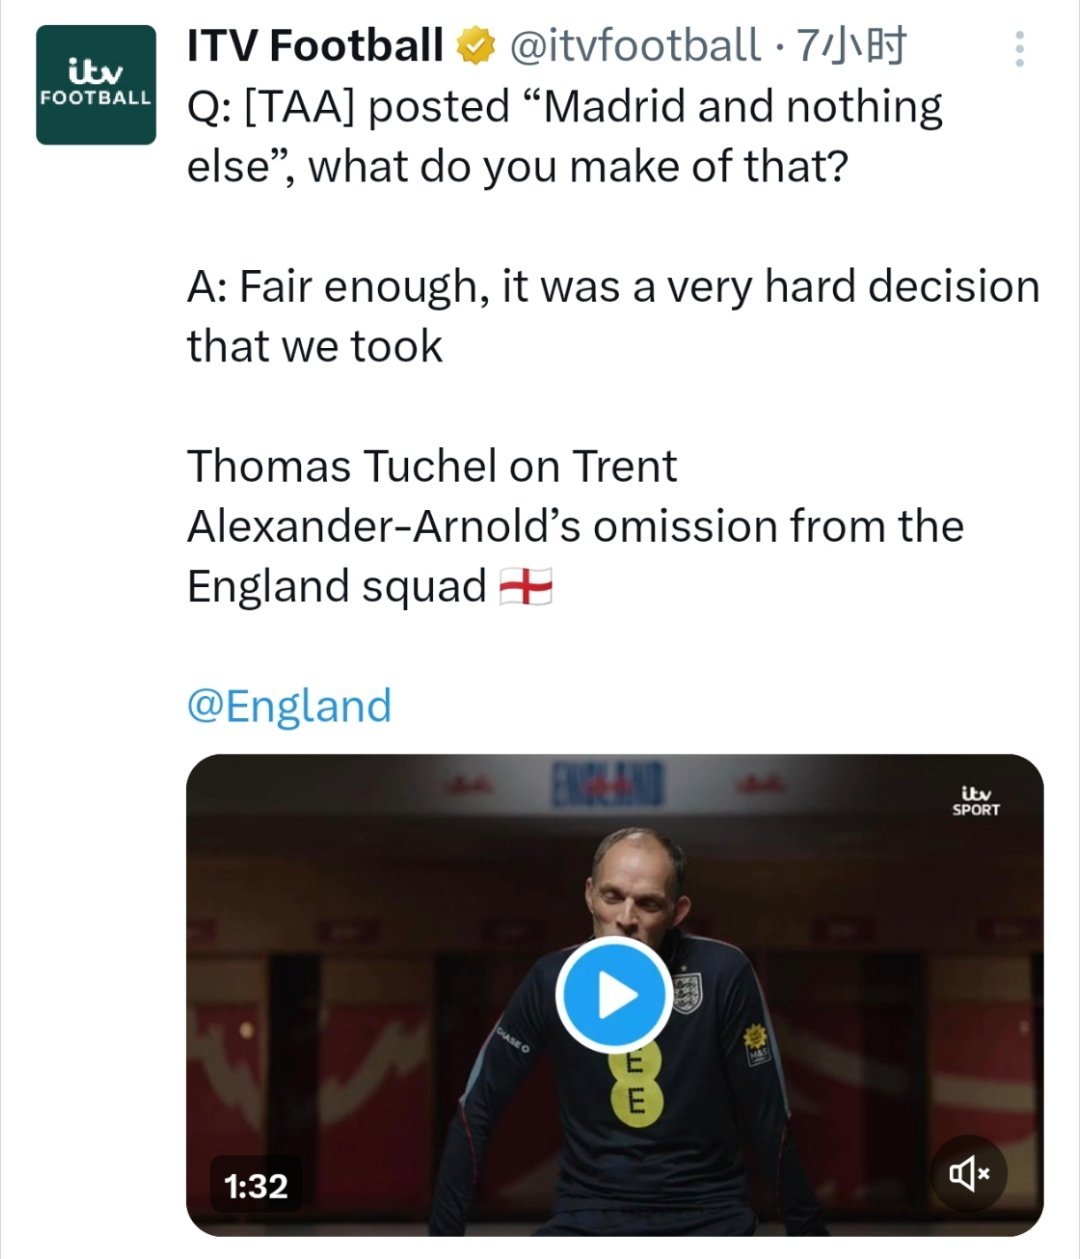Click the 7小时 post timestamp
This screenshot has width=1080, height=1259.
(x=851, y=46)
